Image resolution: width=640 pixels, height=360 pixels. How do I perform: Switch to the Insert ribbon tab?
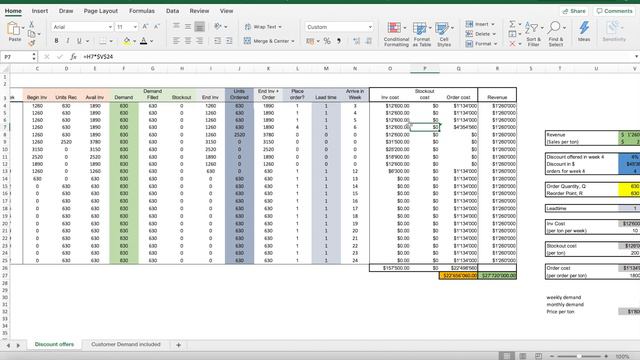point(40,11)
